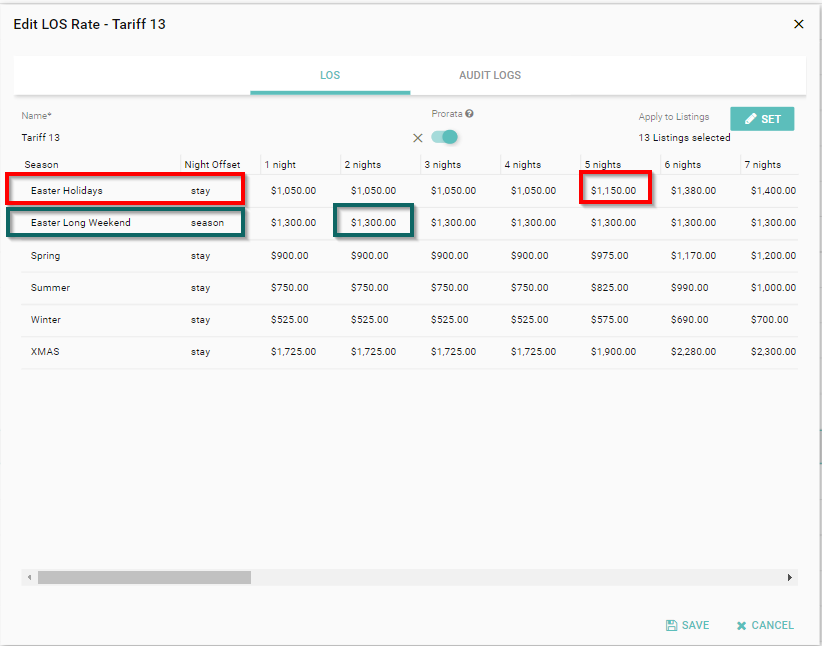Click the Prorata help question mark icon
Viewport: 822px width, 646px height.
(x=469, y=114)
